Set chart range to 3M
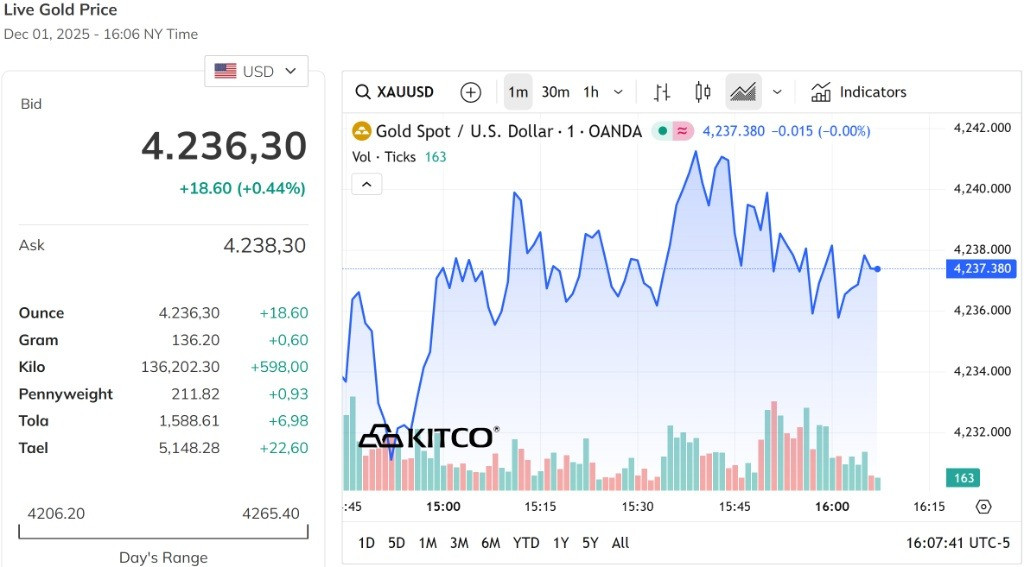 point(459,543)
